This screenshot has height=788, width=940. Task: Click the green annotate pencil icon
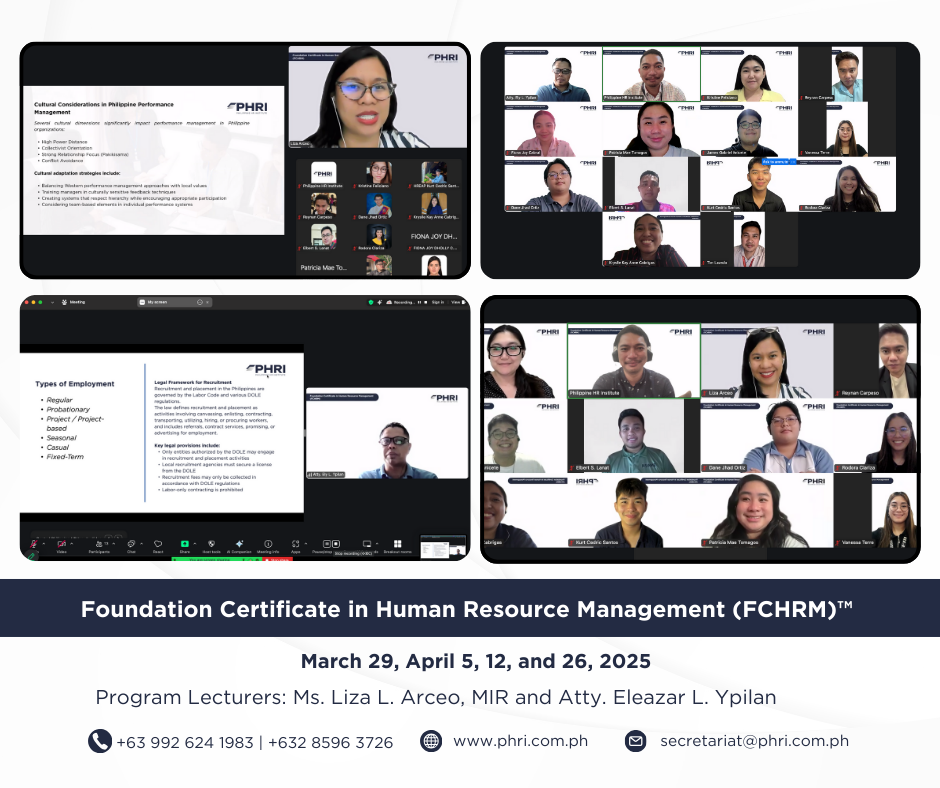click(x=31, y=556)
